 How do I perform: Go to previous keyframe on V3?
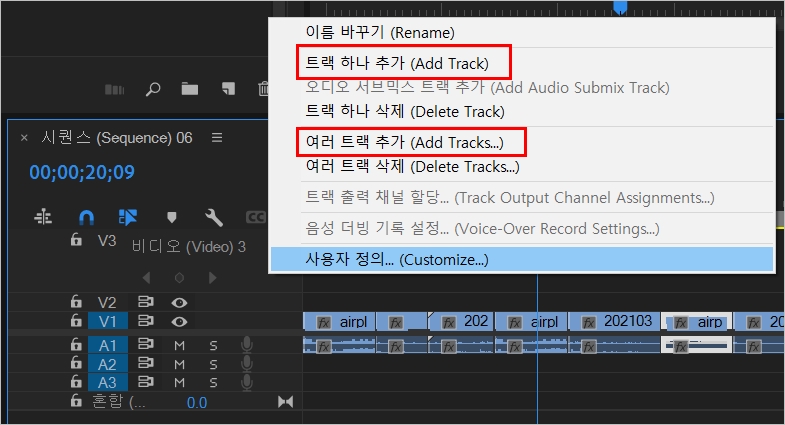tap(146, 277)
